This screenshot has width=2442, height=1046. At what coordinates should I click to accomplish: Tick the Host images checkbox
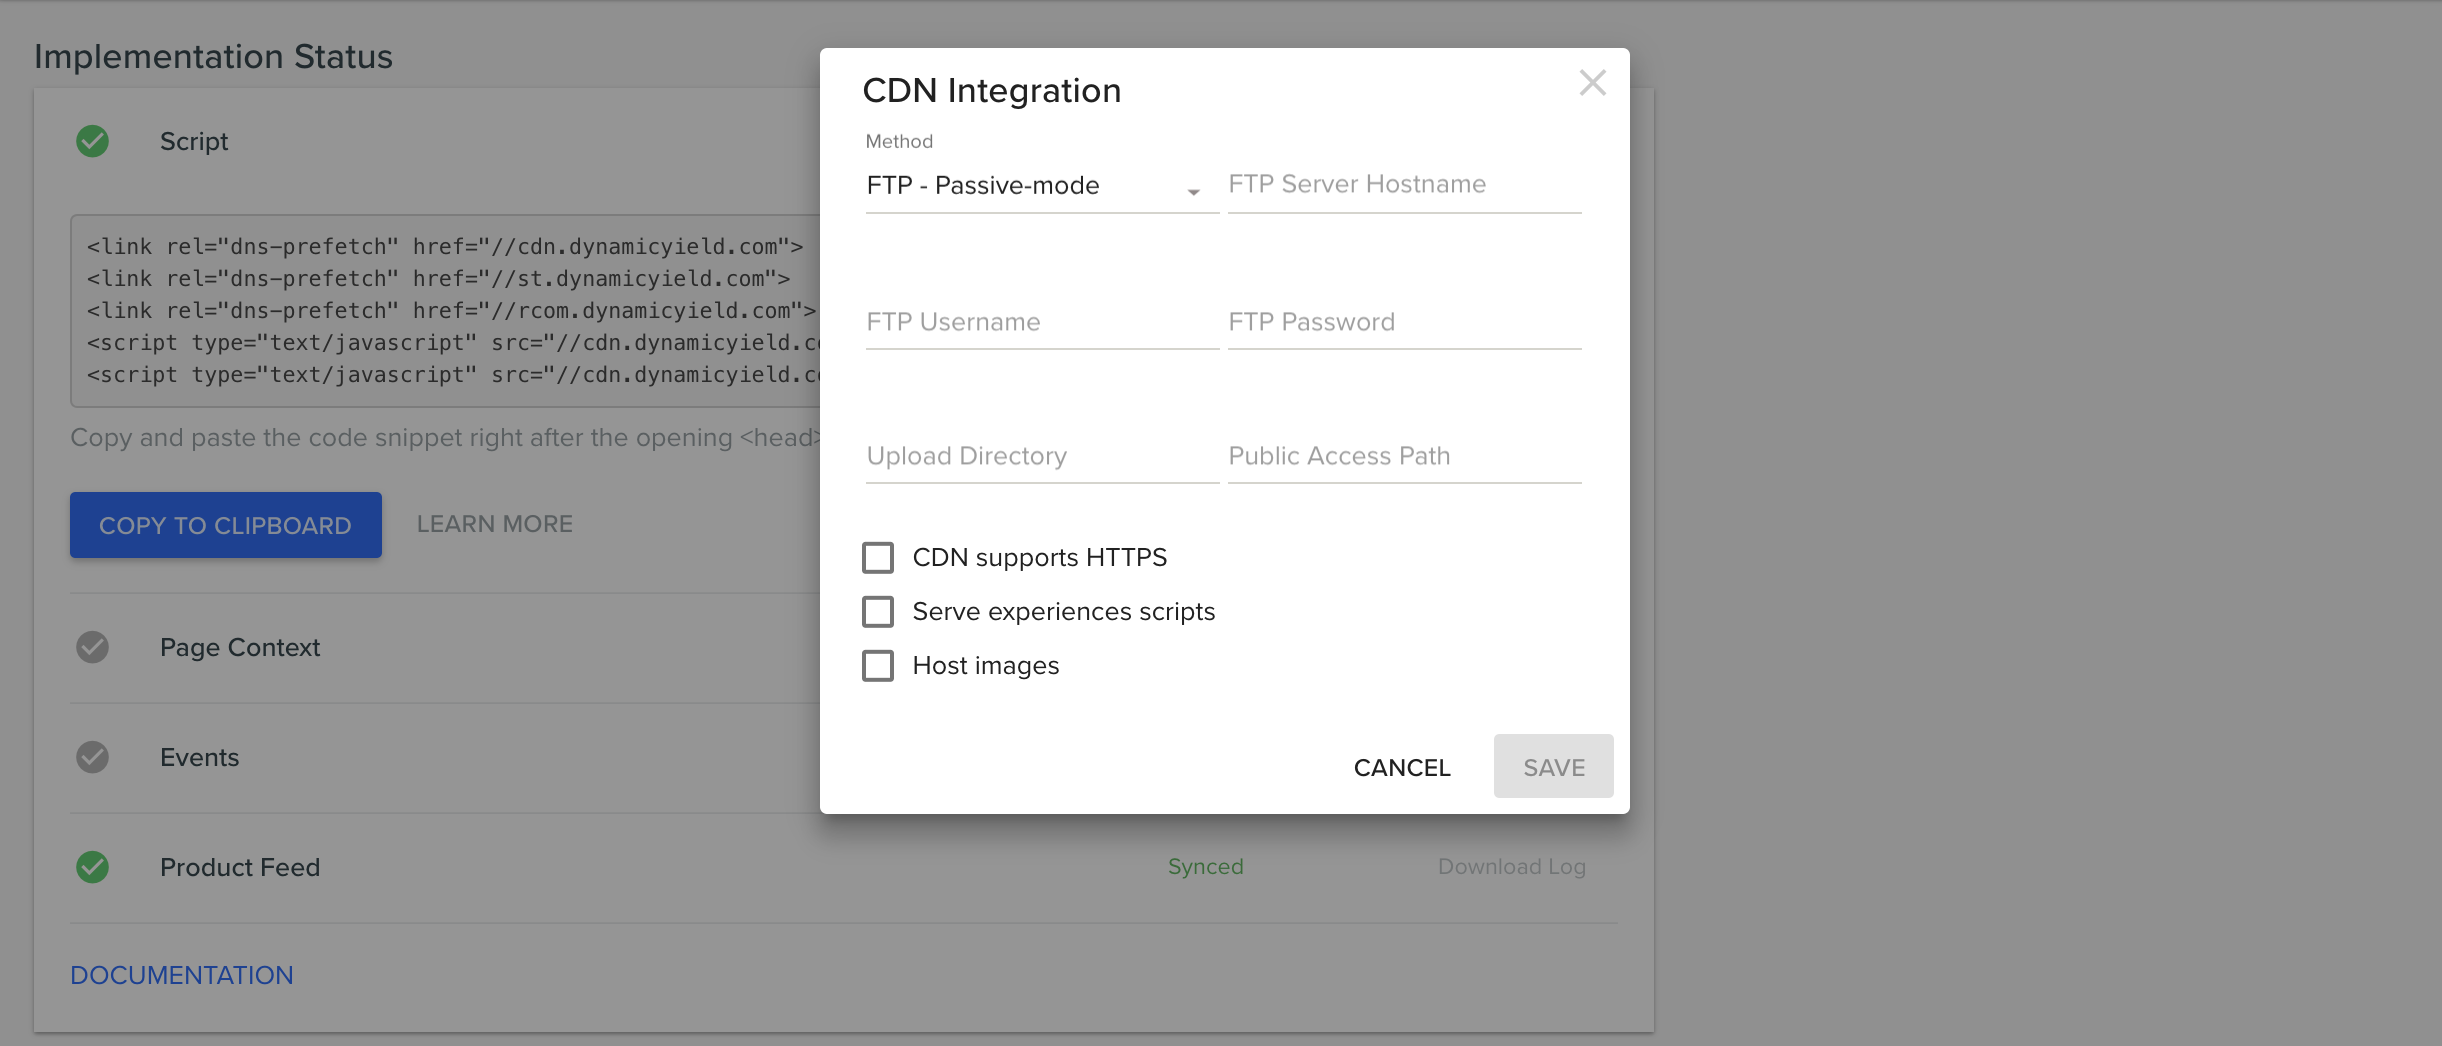(878, 665)
